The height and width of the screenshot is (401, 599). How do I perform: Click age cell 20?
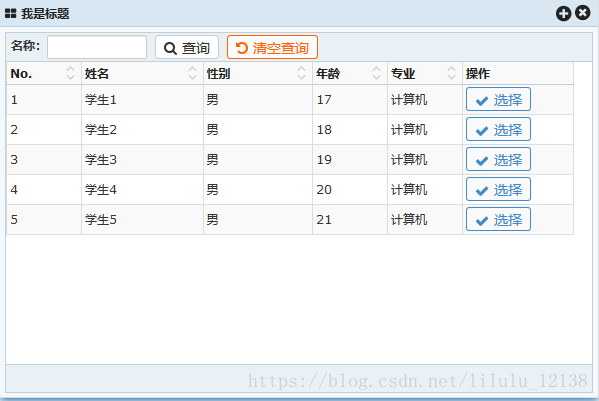coord(350,189)
